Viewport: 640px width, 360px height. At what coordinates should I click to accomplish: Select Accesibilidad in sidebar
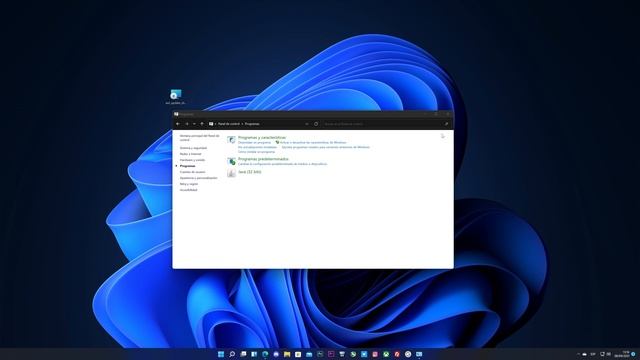[x=188, y=190]
